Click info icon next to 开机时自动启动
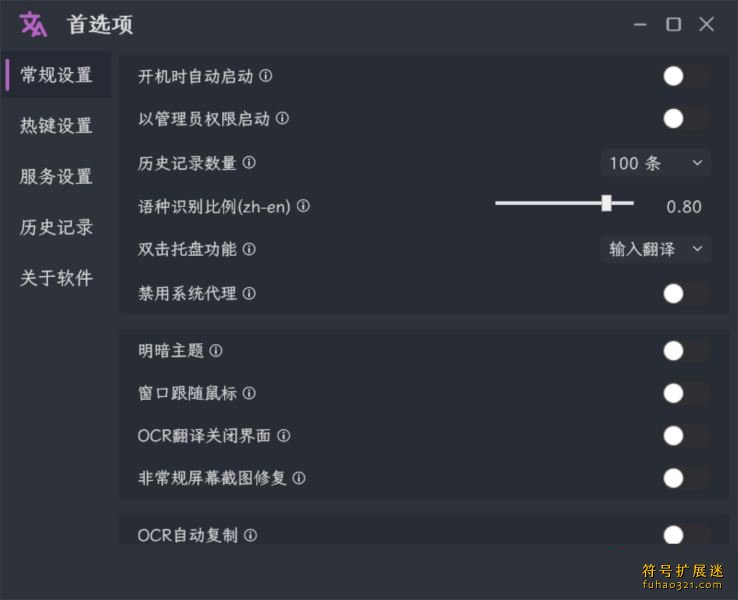This screenshot has width=738, height=600. point(265,75)
